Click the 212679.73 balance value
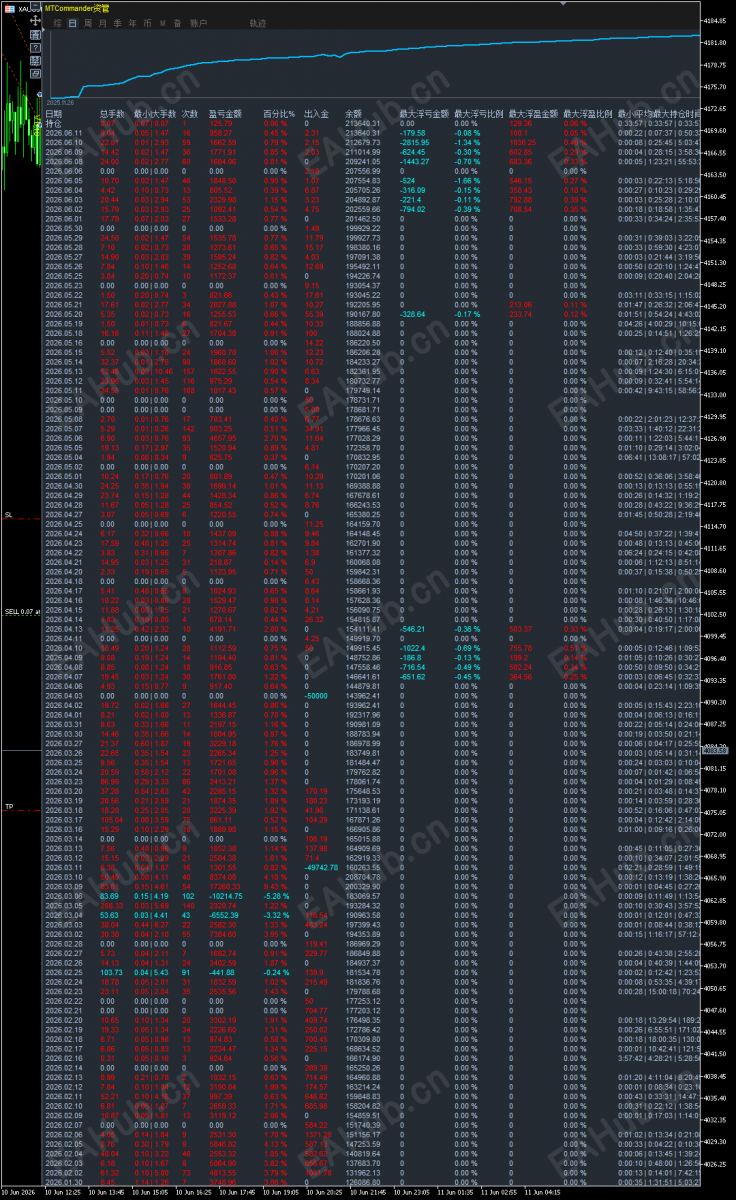This screenshot has height=1200, width=736. pyautogui.click(x=363, y=142)
